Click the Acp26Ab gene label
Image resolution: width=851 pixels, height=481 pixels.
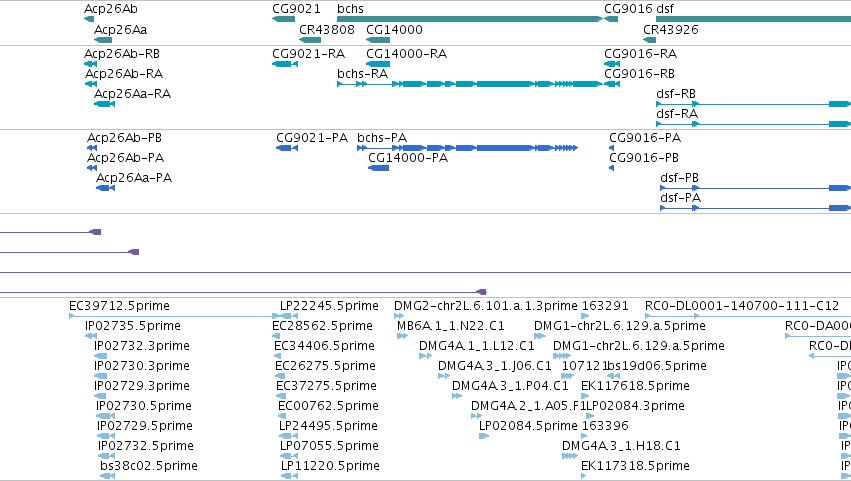[x=111, y=9]
